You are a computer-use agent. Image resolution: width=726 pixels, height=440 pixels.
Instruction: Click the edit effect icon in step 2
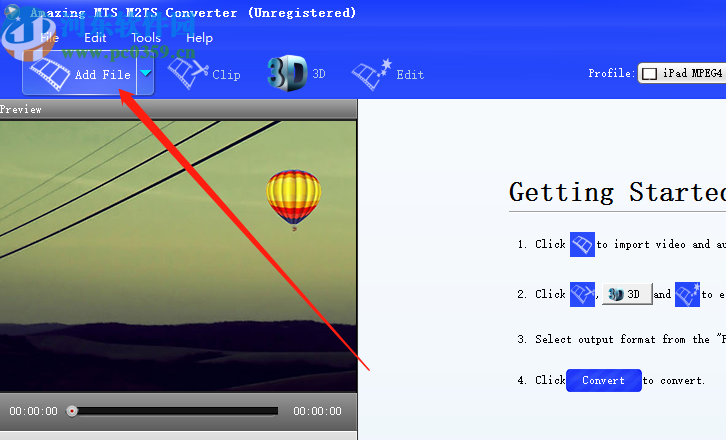point(687,294)
